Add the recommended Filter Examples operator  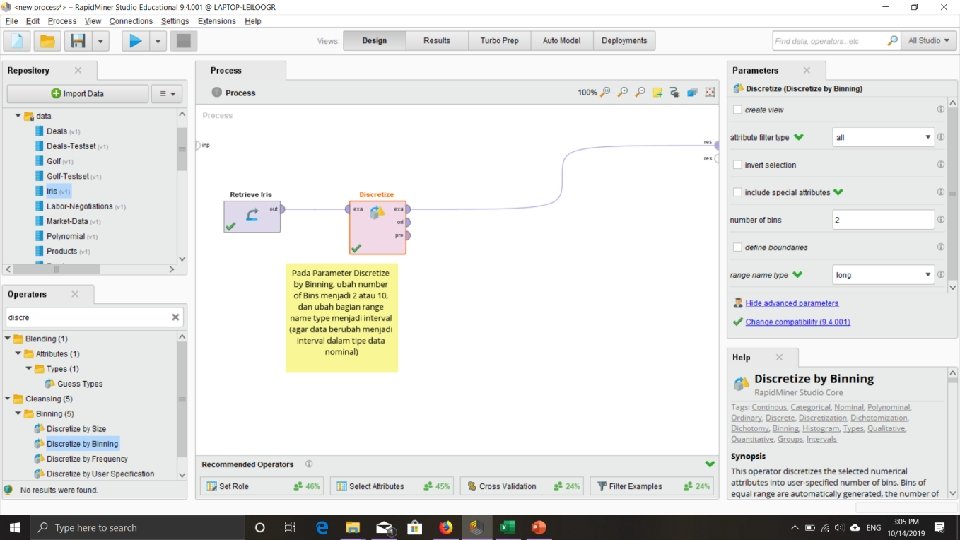tap(653, 486)
